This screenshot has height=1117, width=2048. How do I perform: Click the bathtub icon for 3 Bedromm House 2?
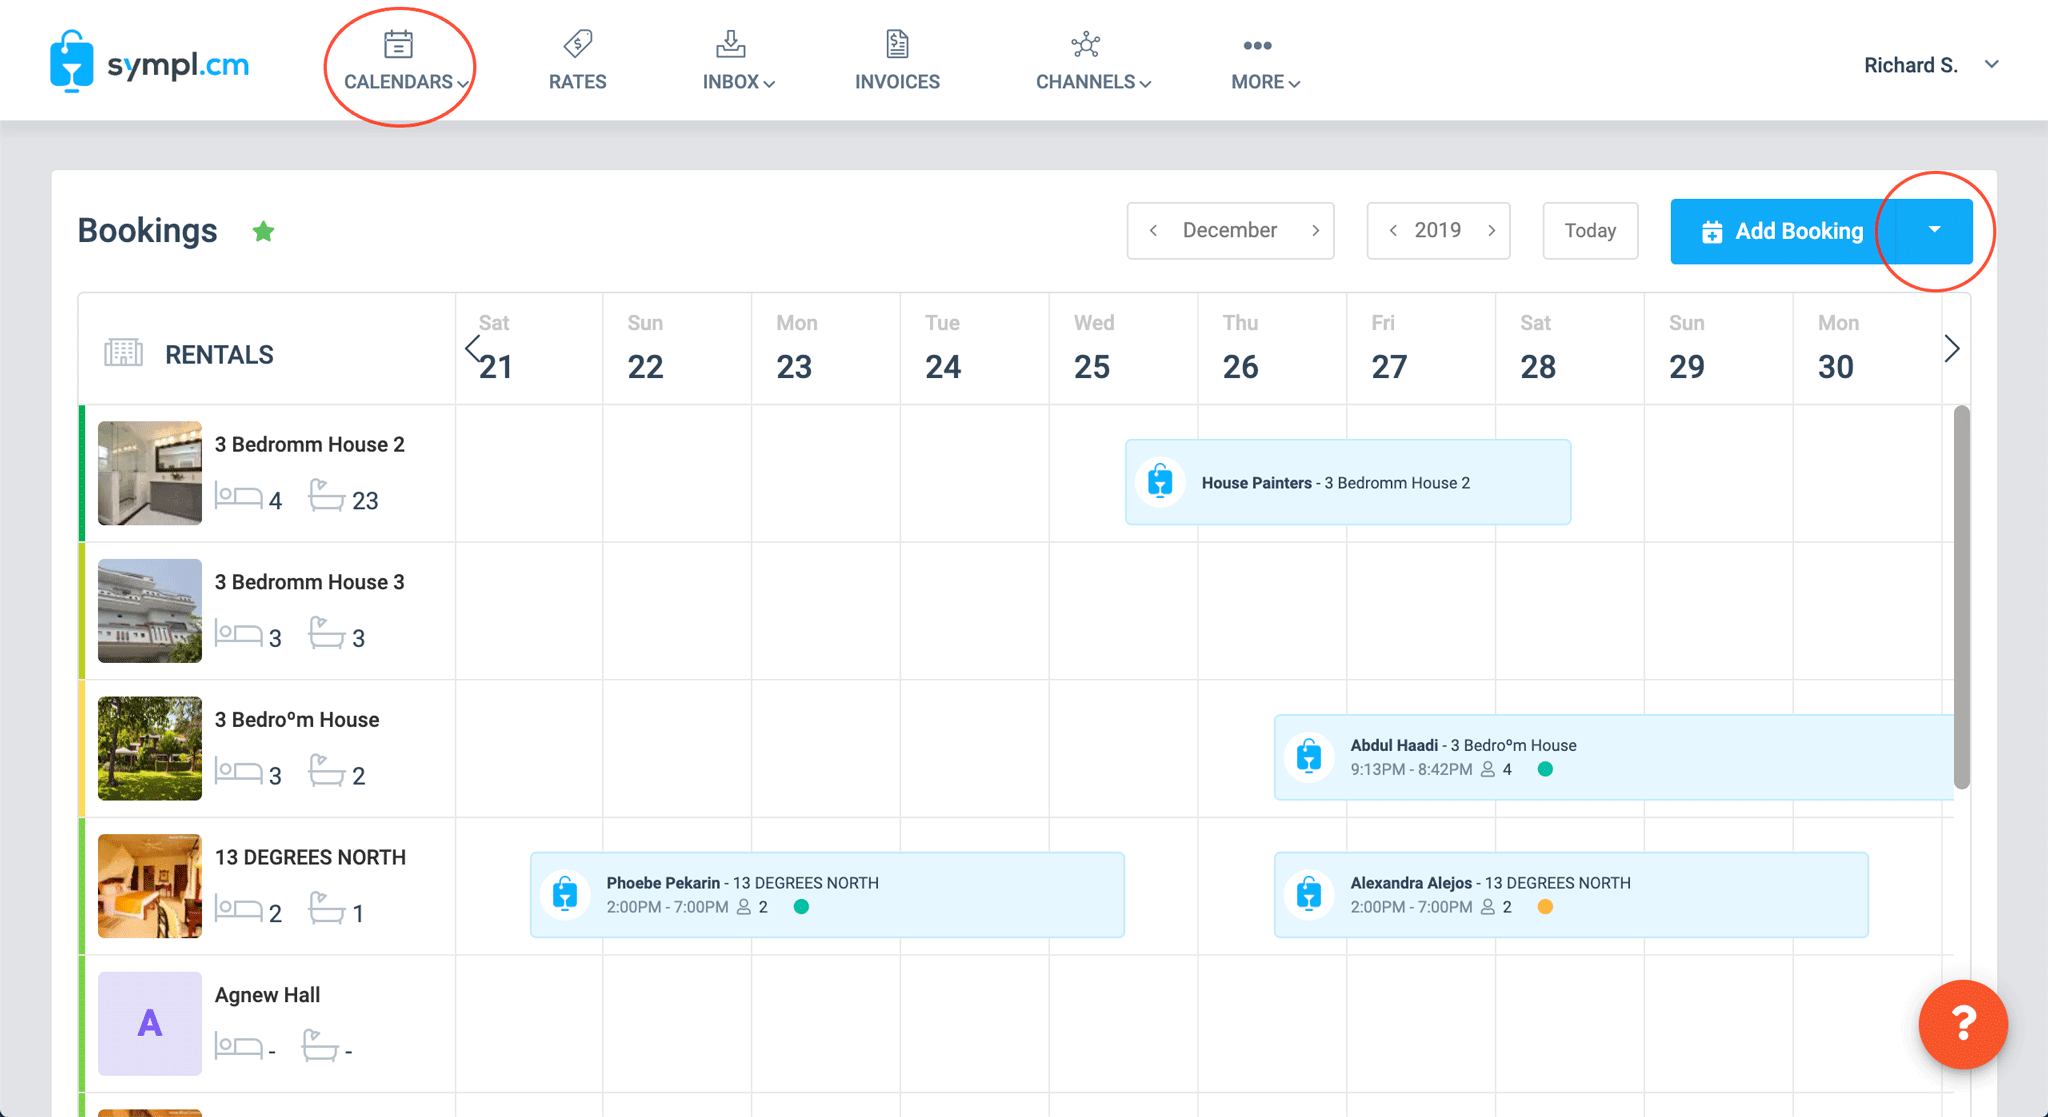tap(326, 495)
